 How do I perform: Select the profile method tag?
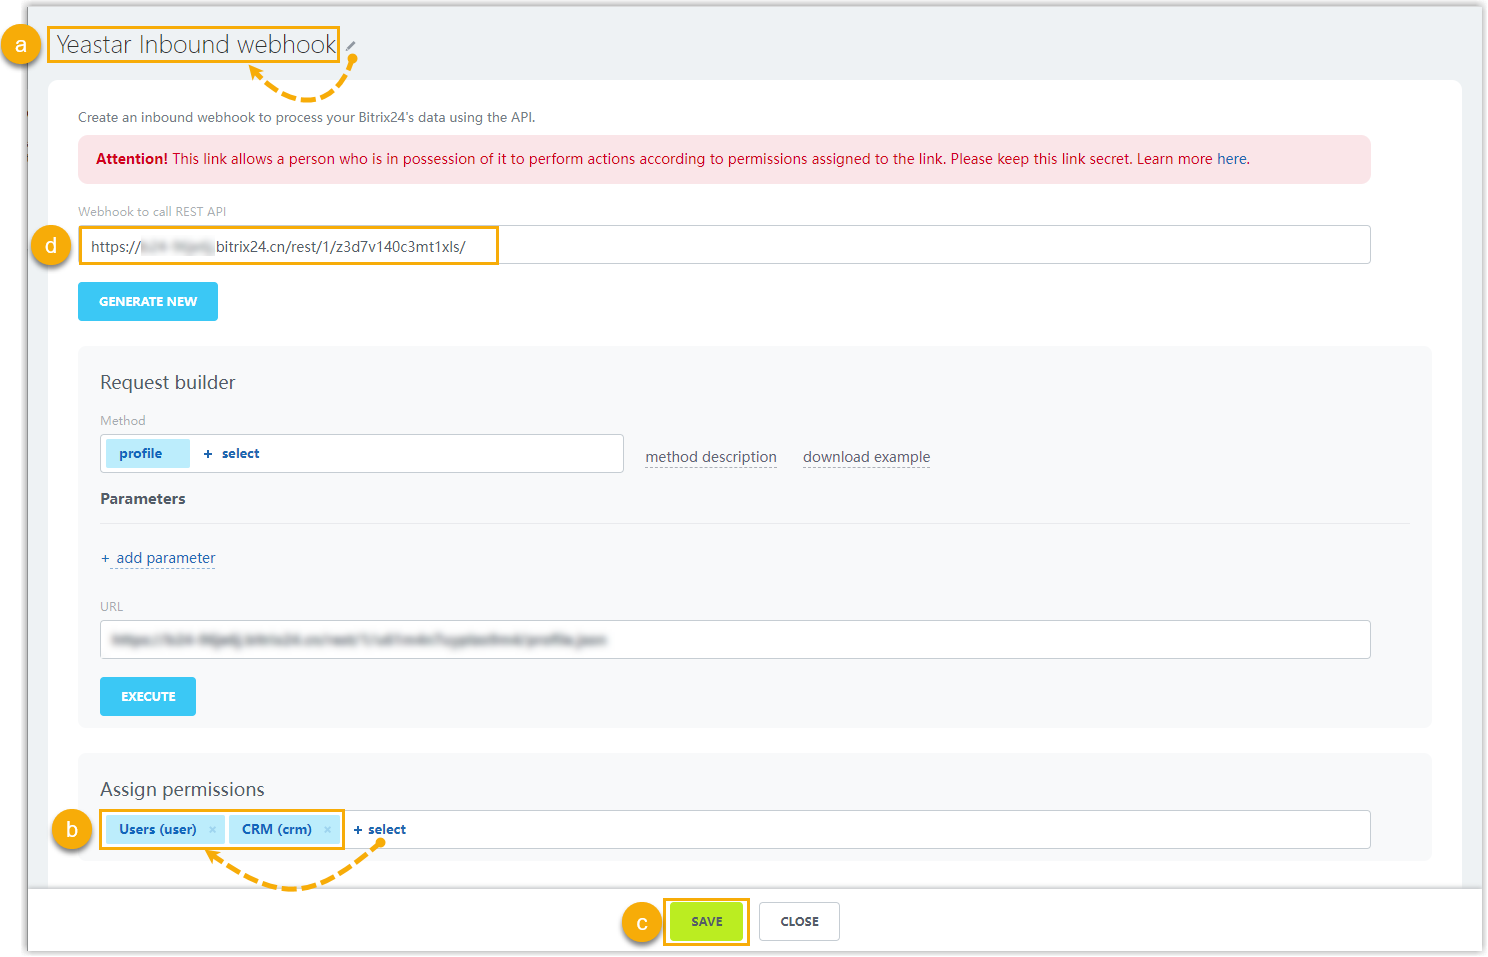tap(141, 454)
